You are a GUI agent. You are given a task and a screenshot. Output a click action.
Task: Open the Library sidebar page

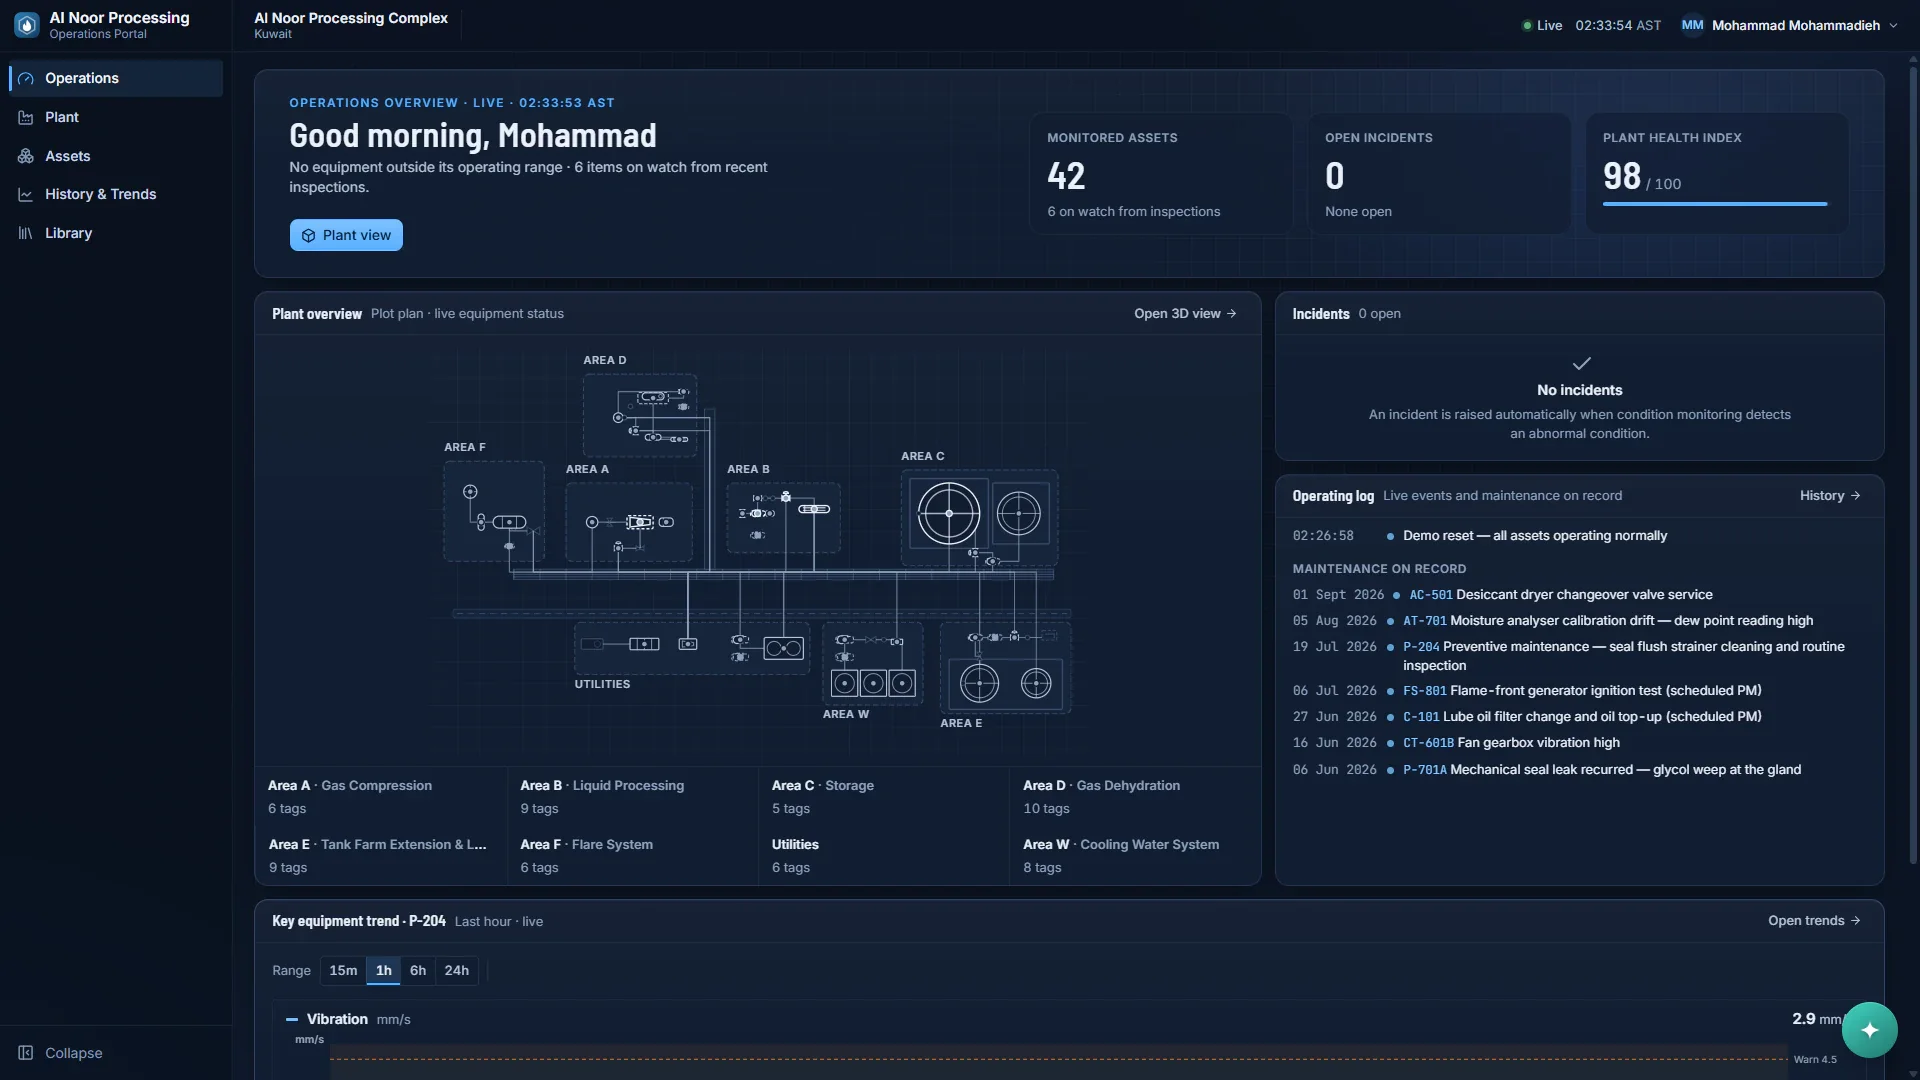[116, 233]
